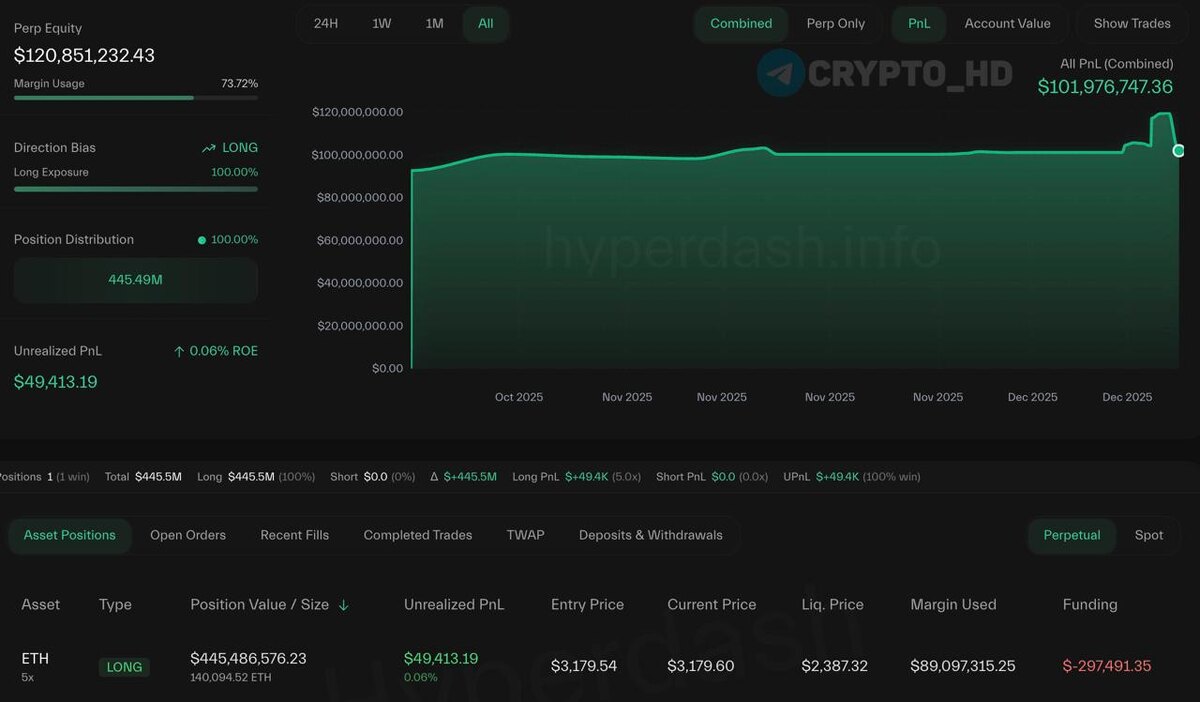Click the LONG badge in ETH row
This screenshot has width=1200, height=702.
[124, 667]
